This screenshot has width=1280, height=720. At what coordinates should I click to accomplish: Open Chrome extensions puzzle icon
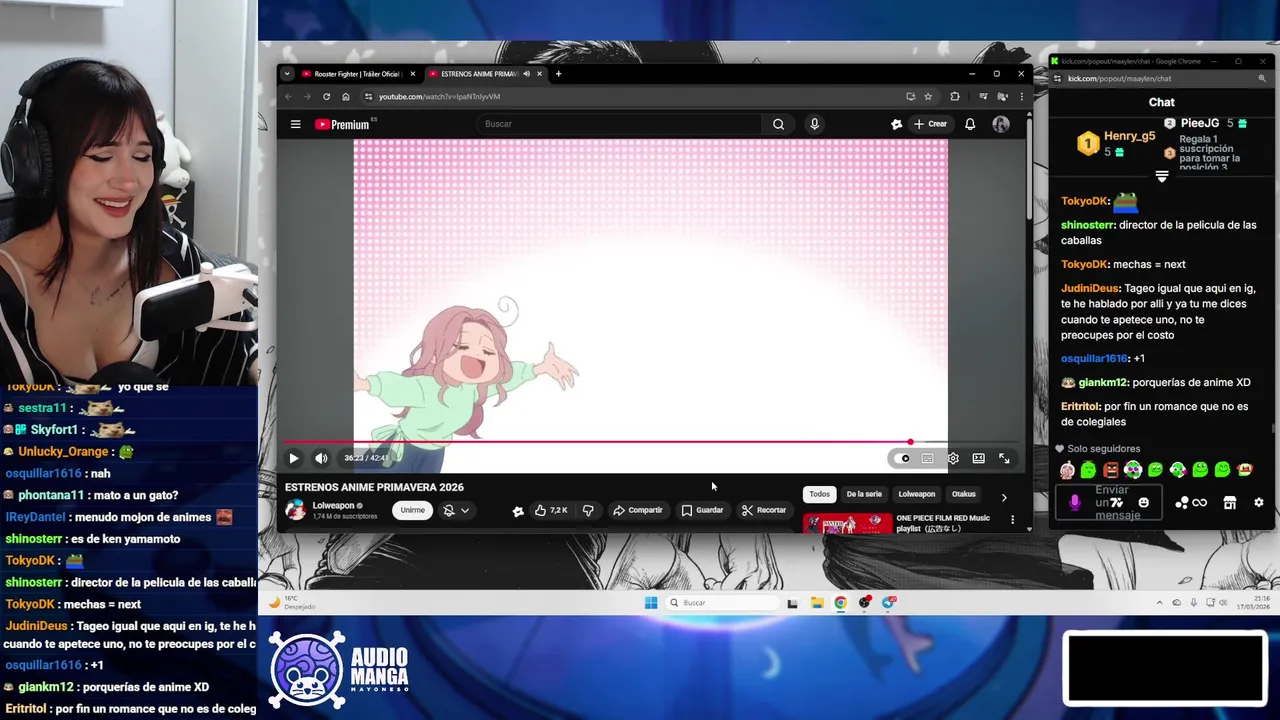(955, 97)
